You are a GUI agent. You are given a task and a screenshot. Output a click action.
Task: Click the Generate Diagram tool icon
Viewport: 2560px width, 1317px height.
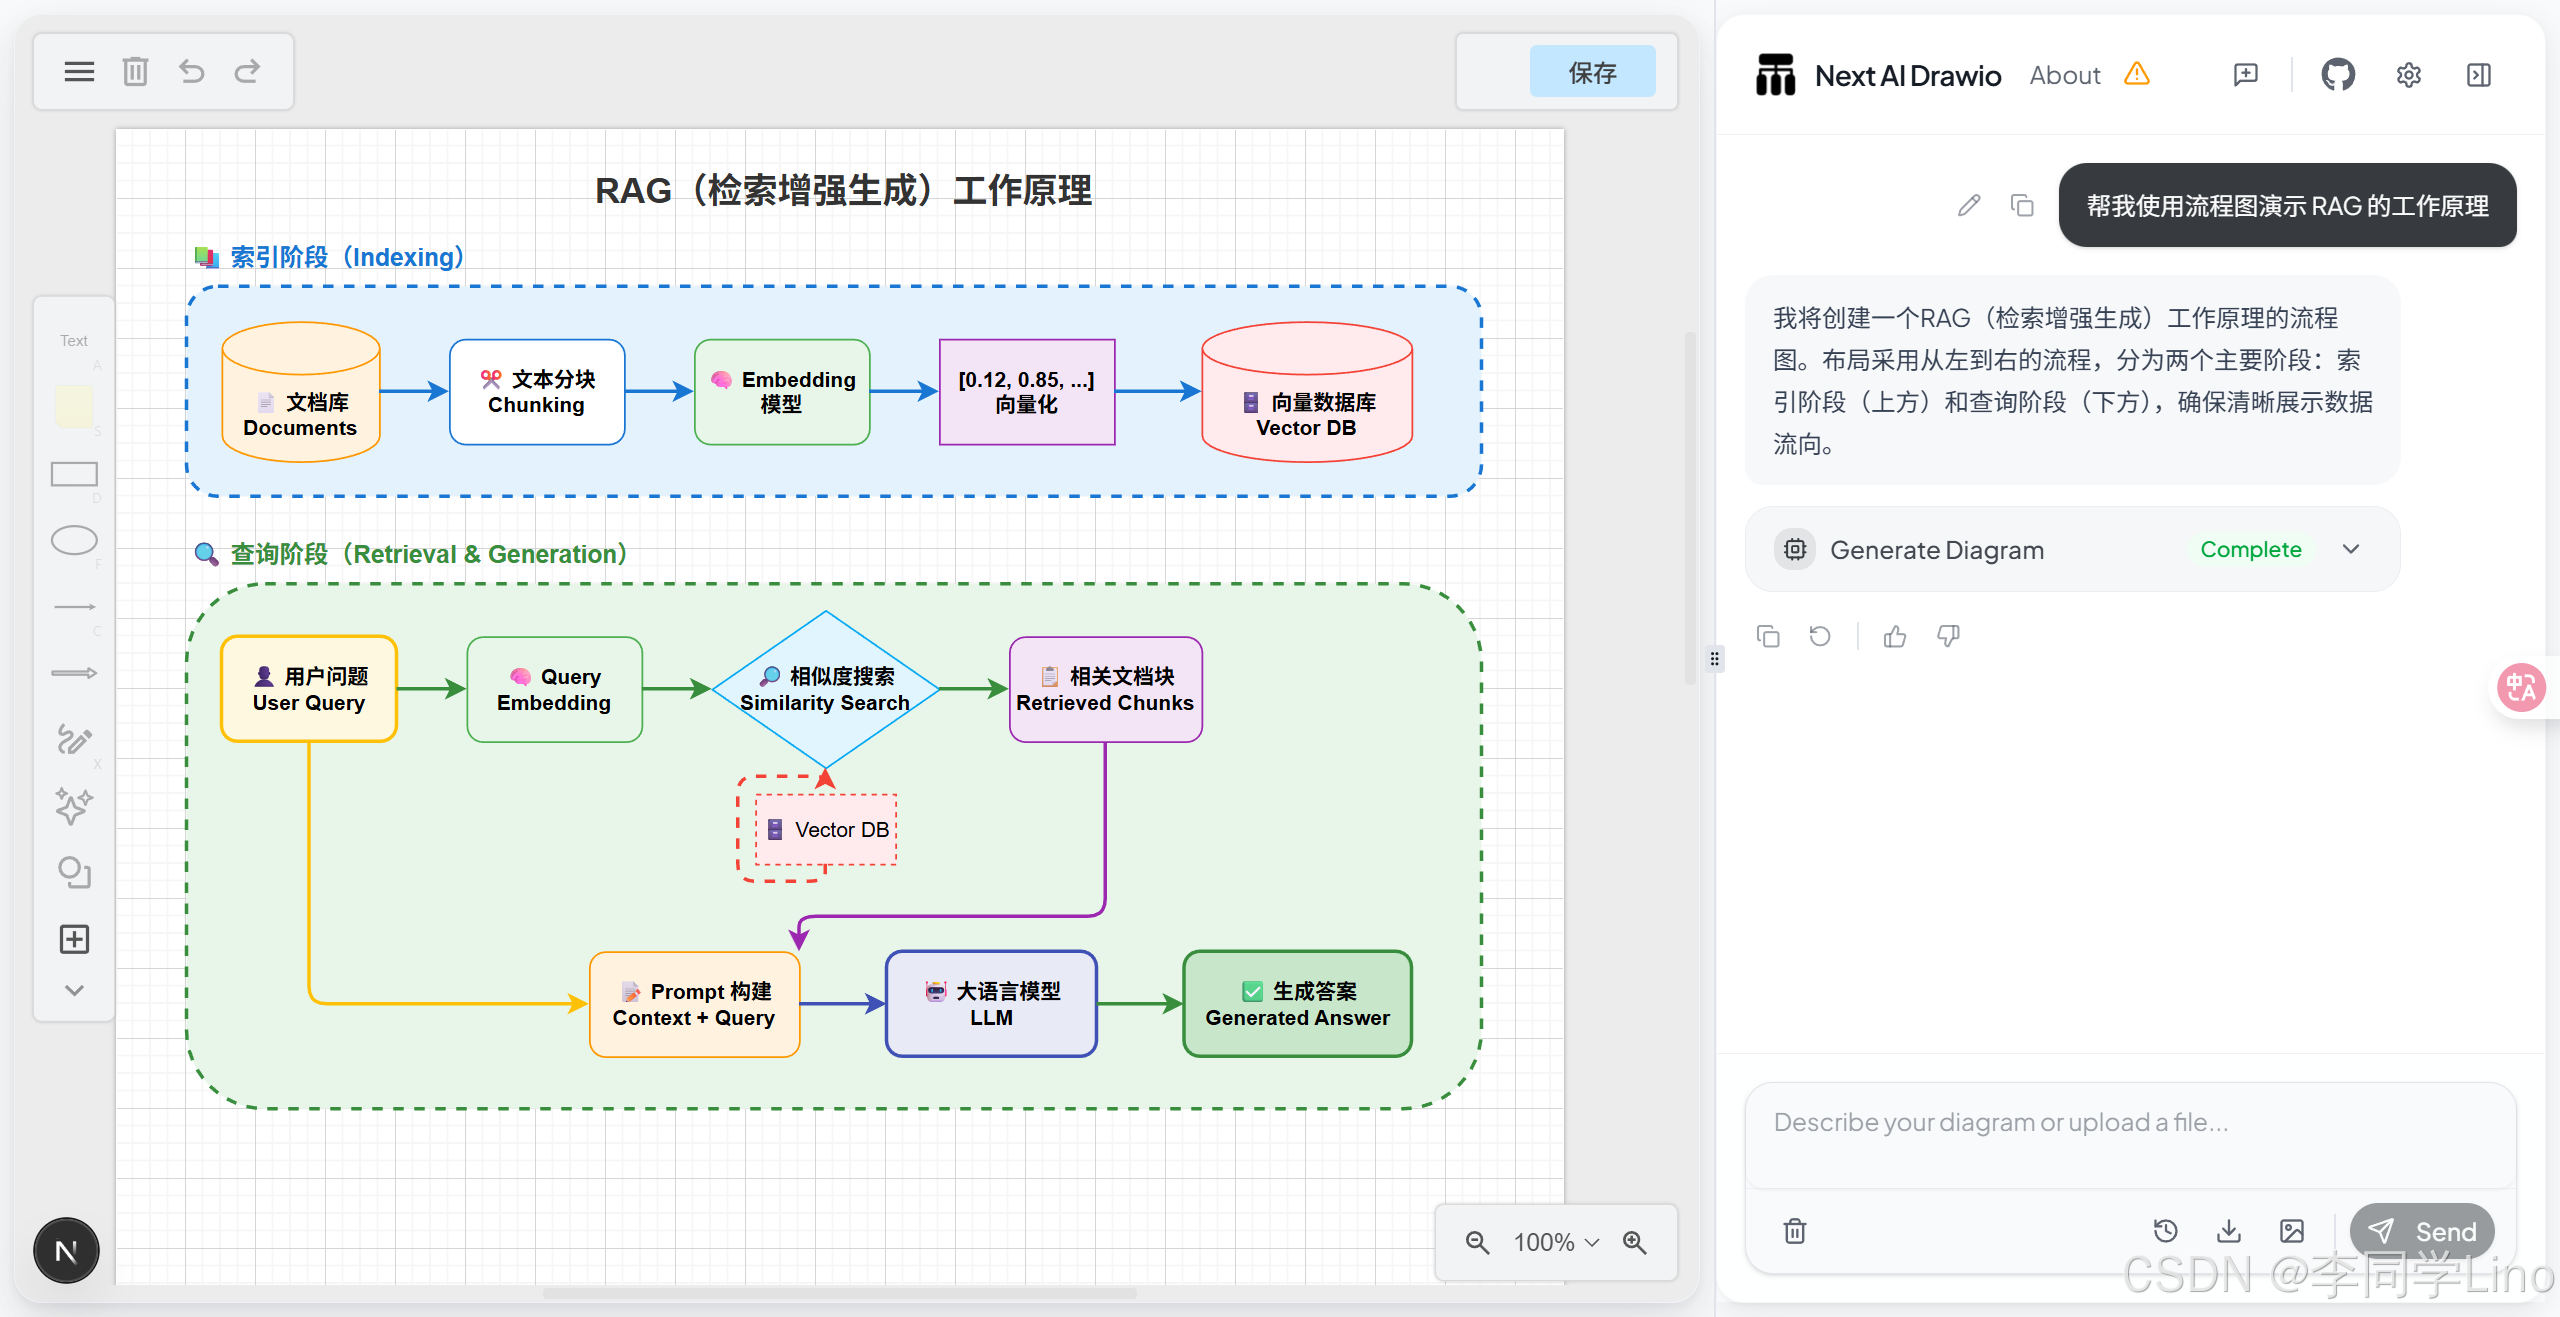click(1795, 549)
